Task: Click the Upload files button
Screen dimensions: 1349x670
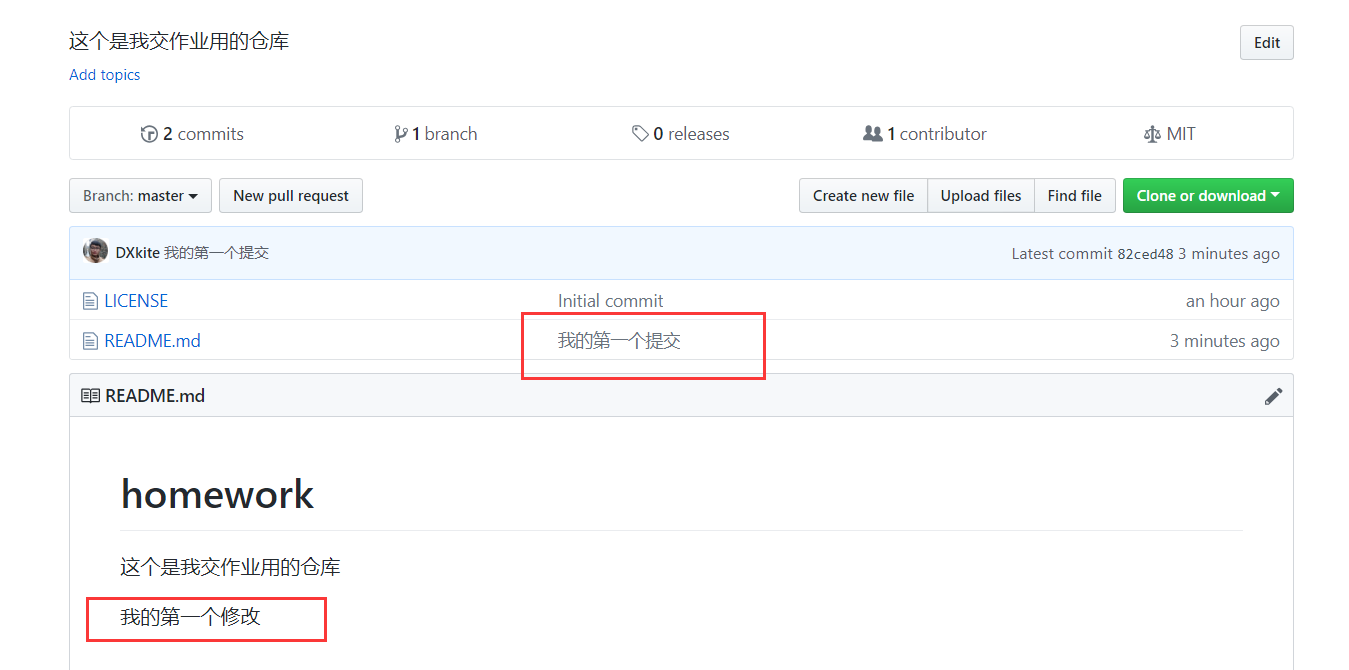Action: coord(980,196)
